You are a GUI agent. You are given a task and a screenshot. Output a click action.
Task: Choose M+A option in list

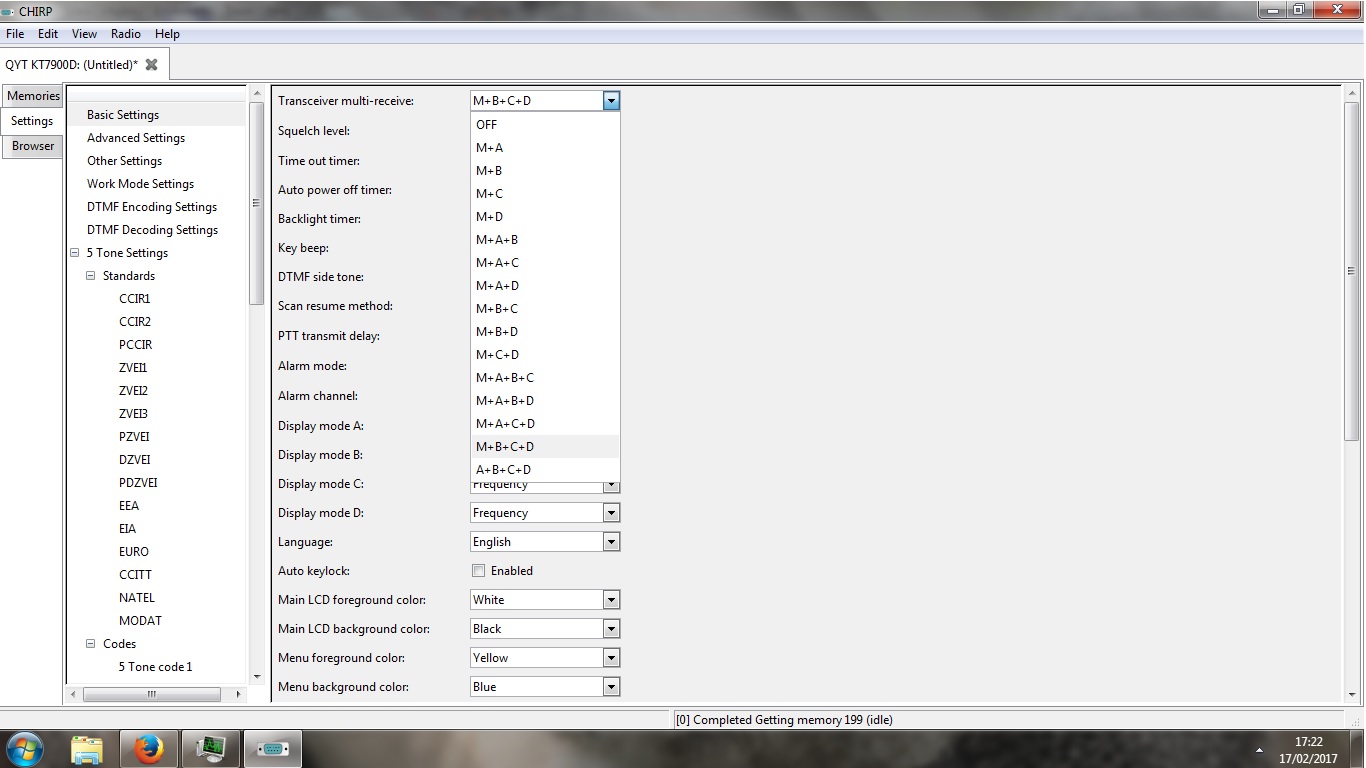click(x=545, y=148)
